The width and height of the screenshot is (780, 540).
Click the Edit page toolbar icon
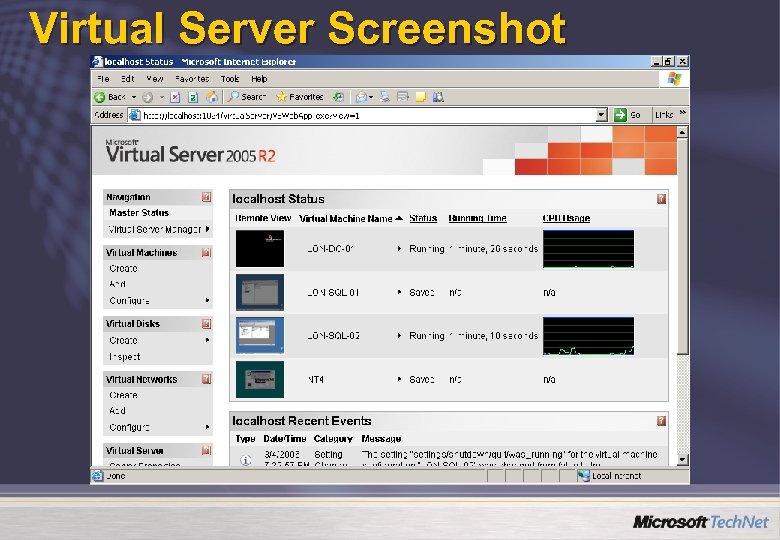tap(402, 97)
